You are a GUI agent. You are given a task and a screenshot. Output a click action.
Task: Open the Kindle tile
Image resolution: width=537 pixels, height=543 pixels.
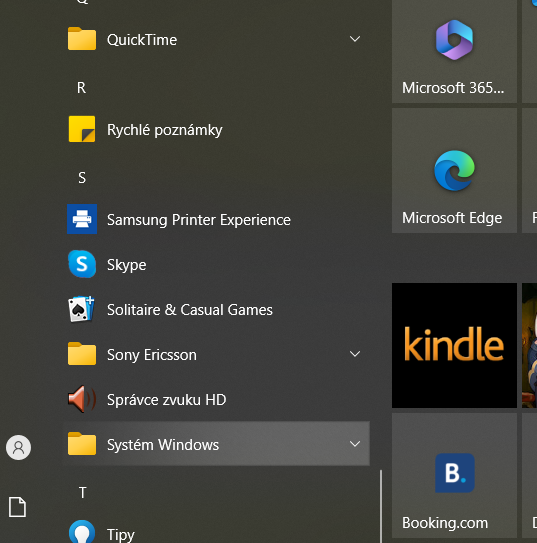[x=454, y=345]
